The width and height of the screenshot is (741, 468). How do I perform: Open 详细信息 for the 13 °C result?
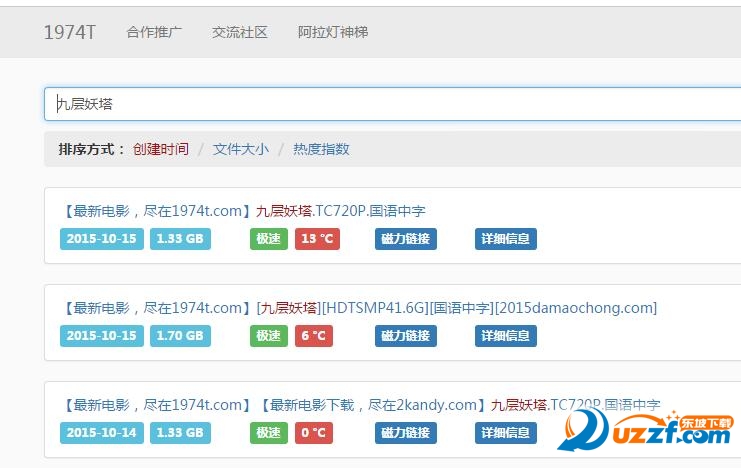click(x=506, y=239)
